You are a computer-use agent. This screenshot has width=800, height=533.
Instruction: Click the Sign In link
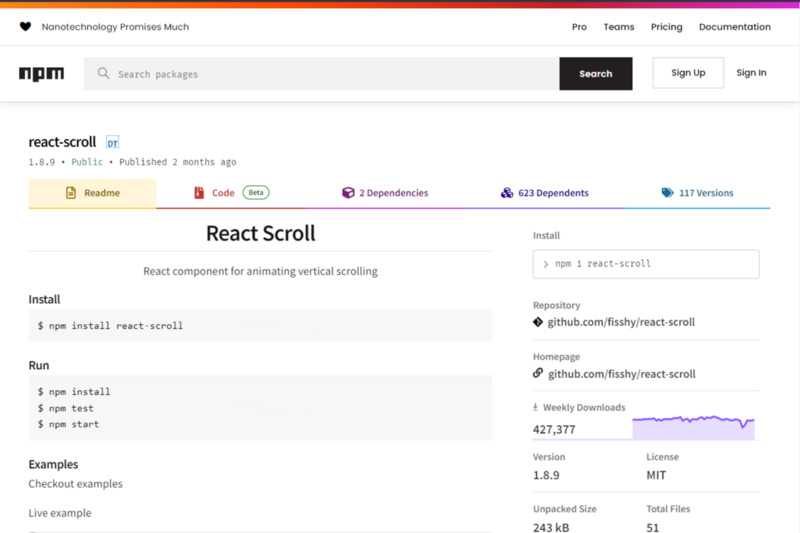[751, 73]
